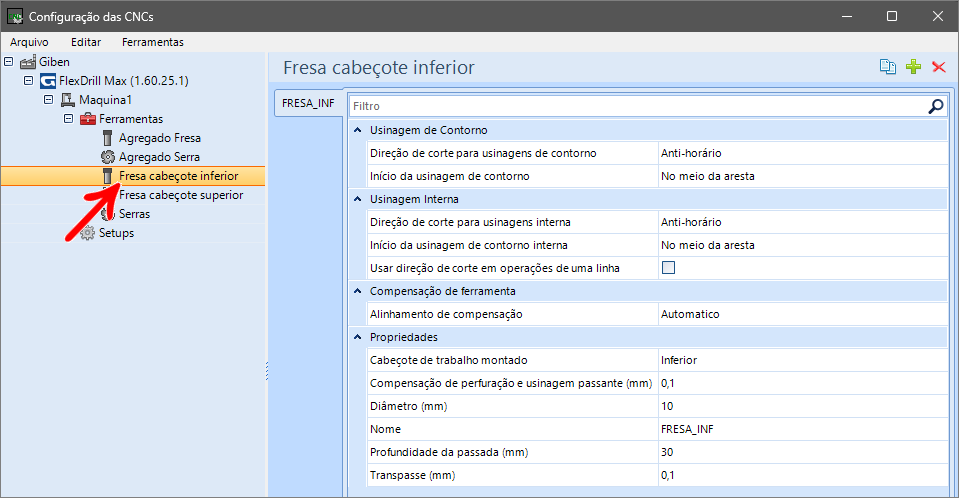Open Alinhamento de compensação Automatico value

(802, 314)
